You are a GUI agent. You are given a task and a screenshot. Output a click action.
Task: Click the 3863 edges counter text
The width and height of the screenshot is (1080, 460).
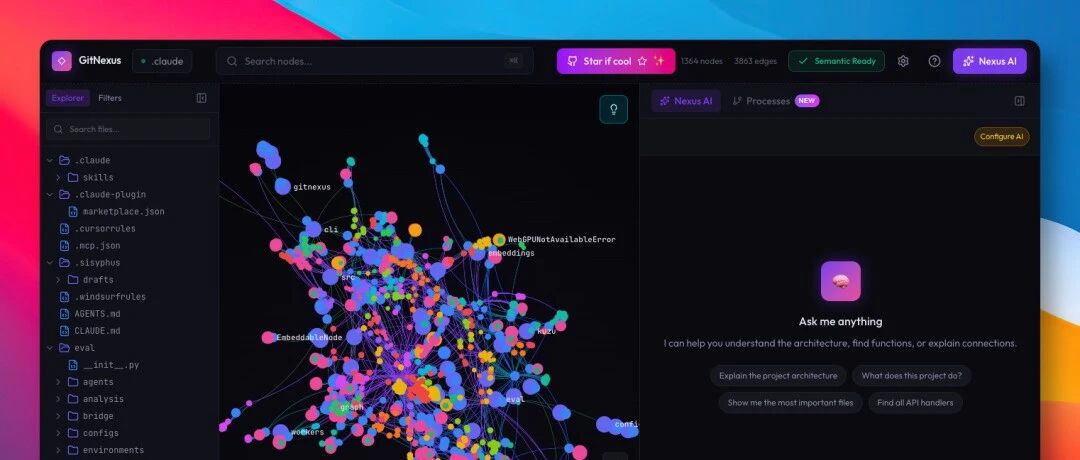[x=755, y=61]
